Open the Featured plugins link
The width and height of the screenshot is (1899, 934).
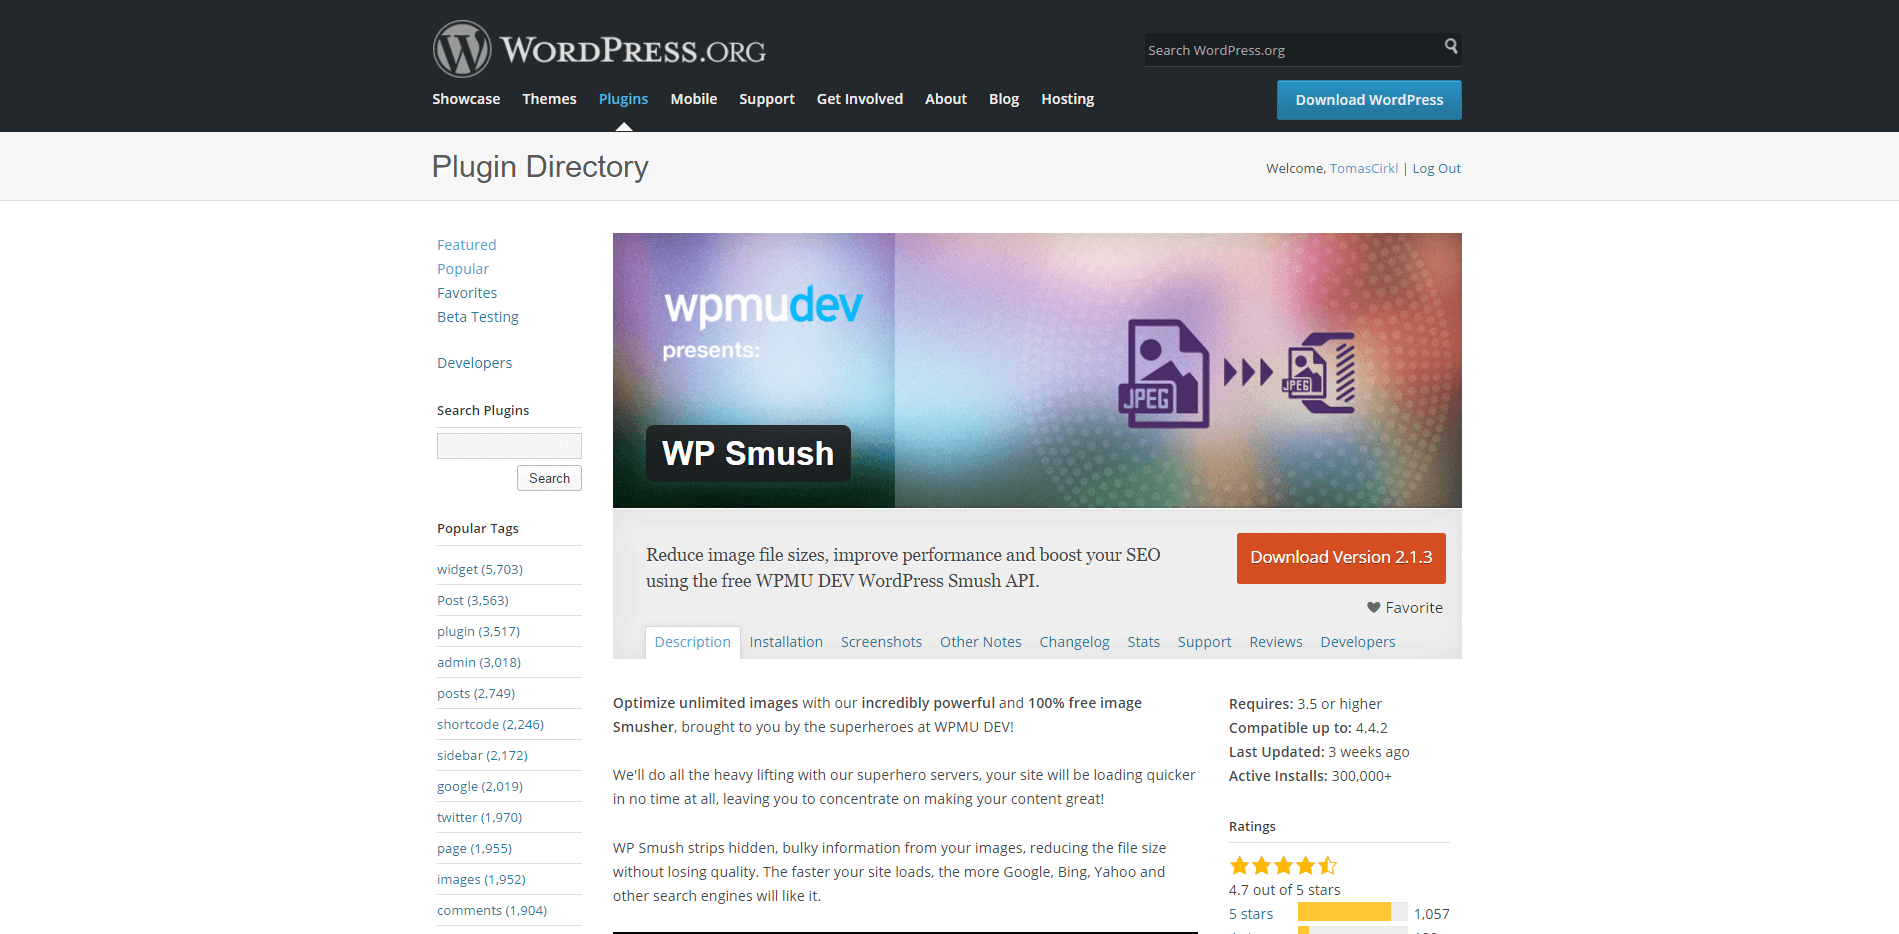(466, 245)
